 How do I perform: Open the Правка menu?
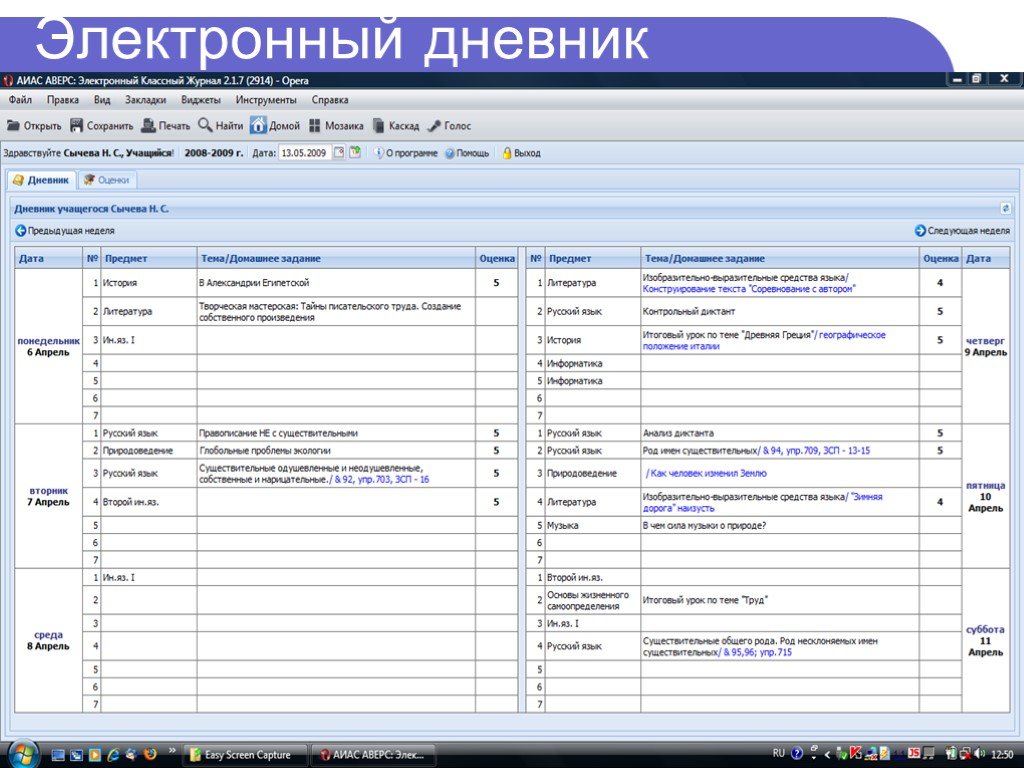(x=63, y=100)
